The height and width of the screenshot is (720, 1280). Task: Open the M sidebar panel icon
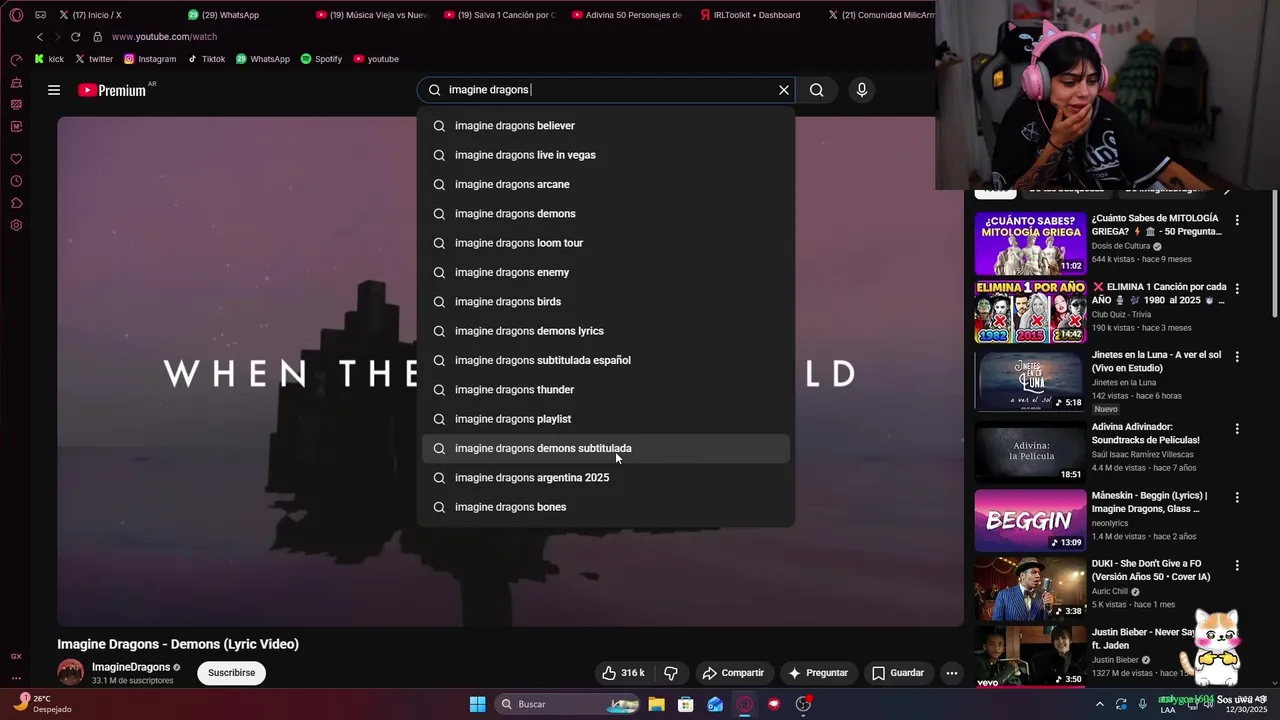pyautogui.click(x=16, y=126)
